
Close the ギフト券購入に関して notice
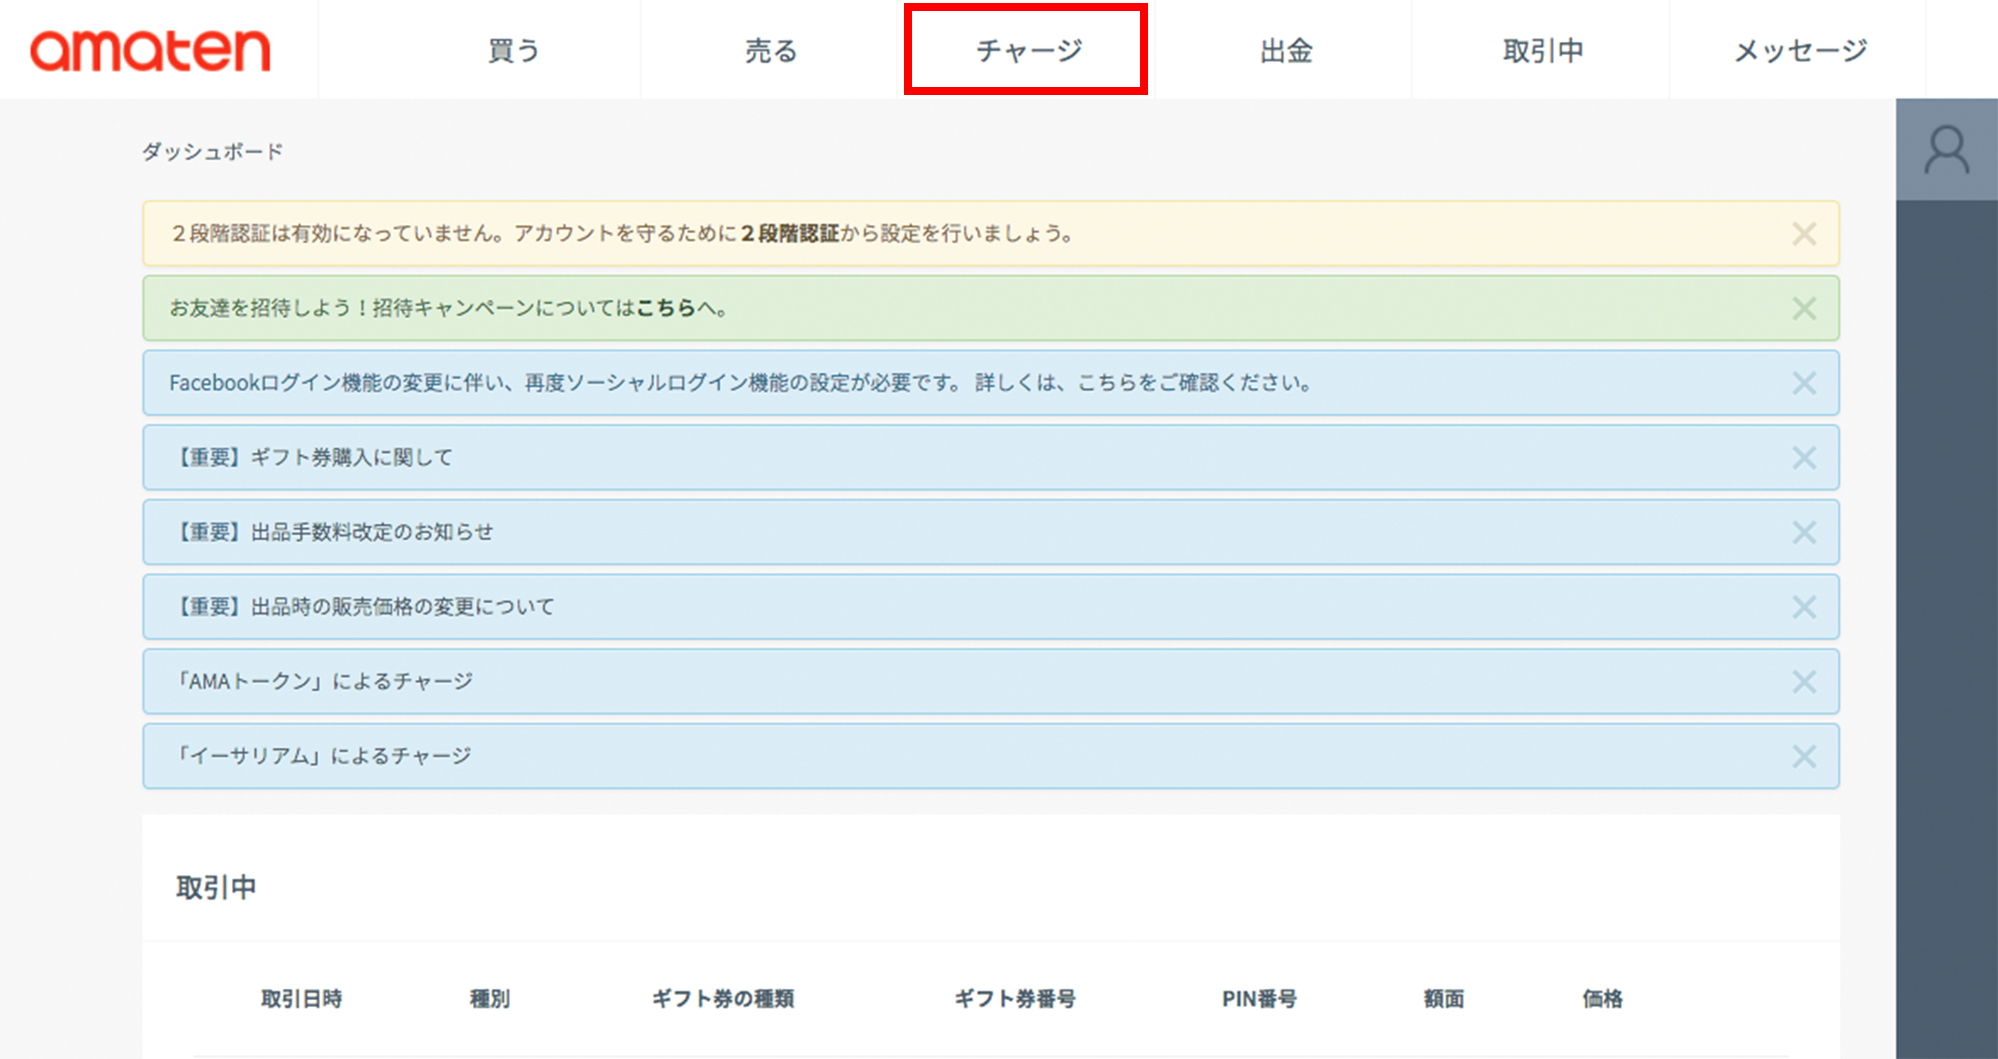(1804, 458)
